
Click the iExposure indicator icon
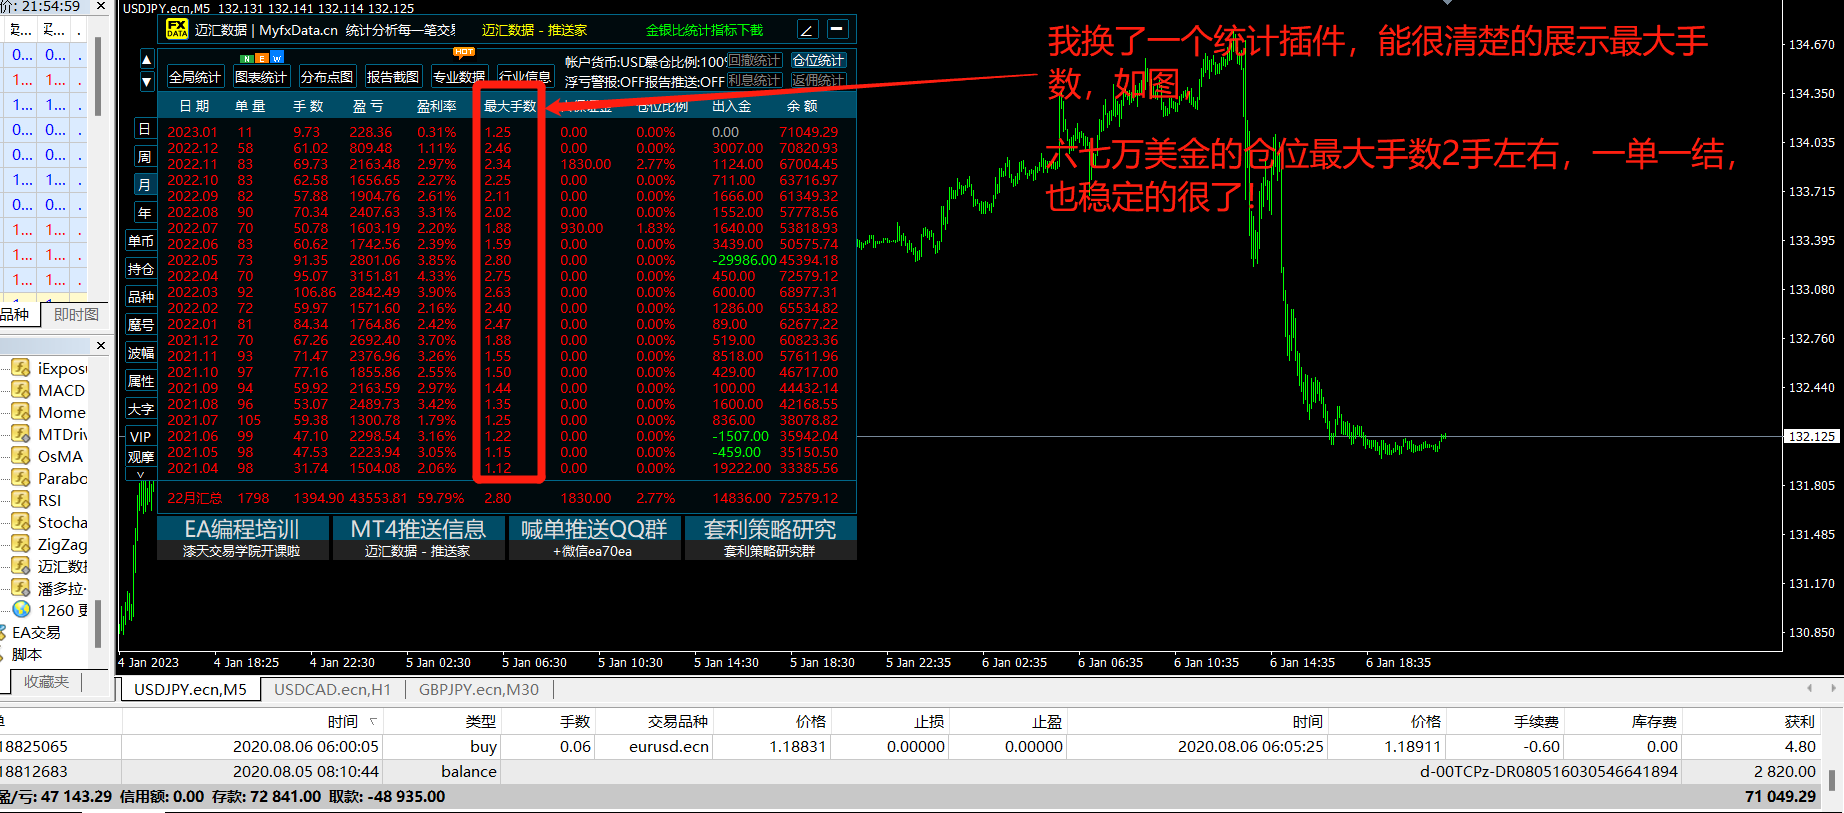(x=21, y=368)
